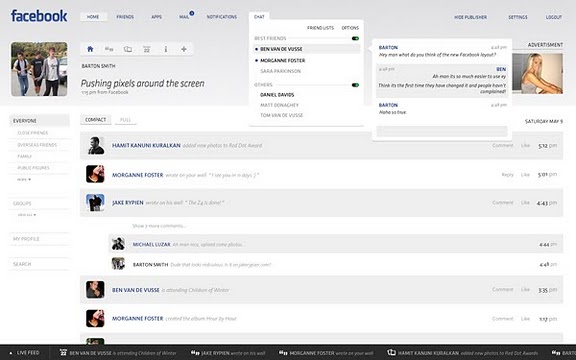Click Hide Publisher in the header
576x360 pixels.
[471, 17]
